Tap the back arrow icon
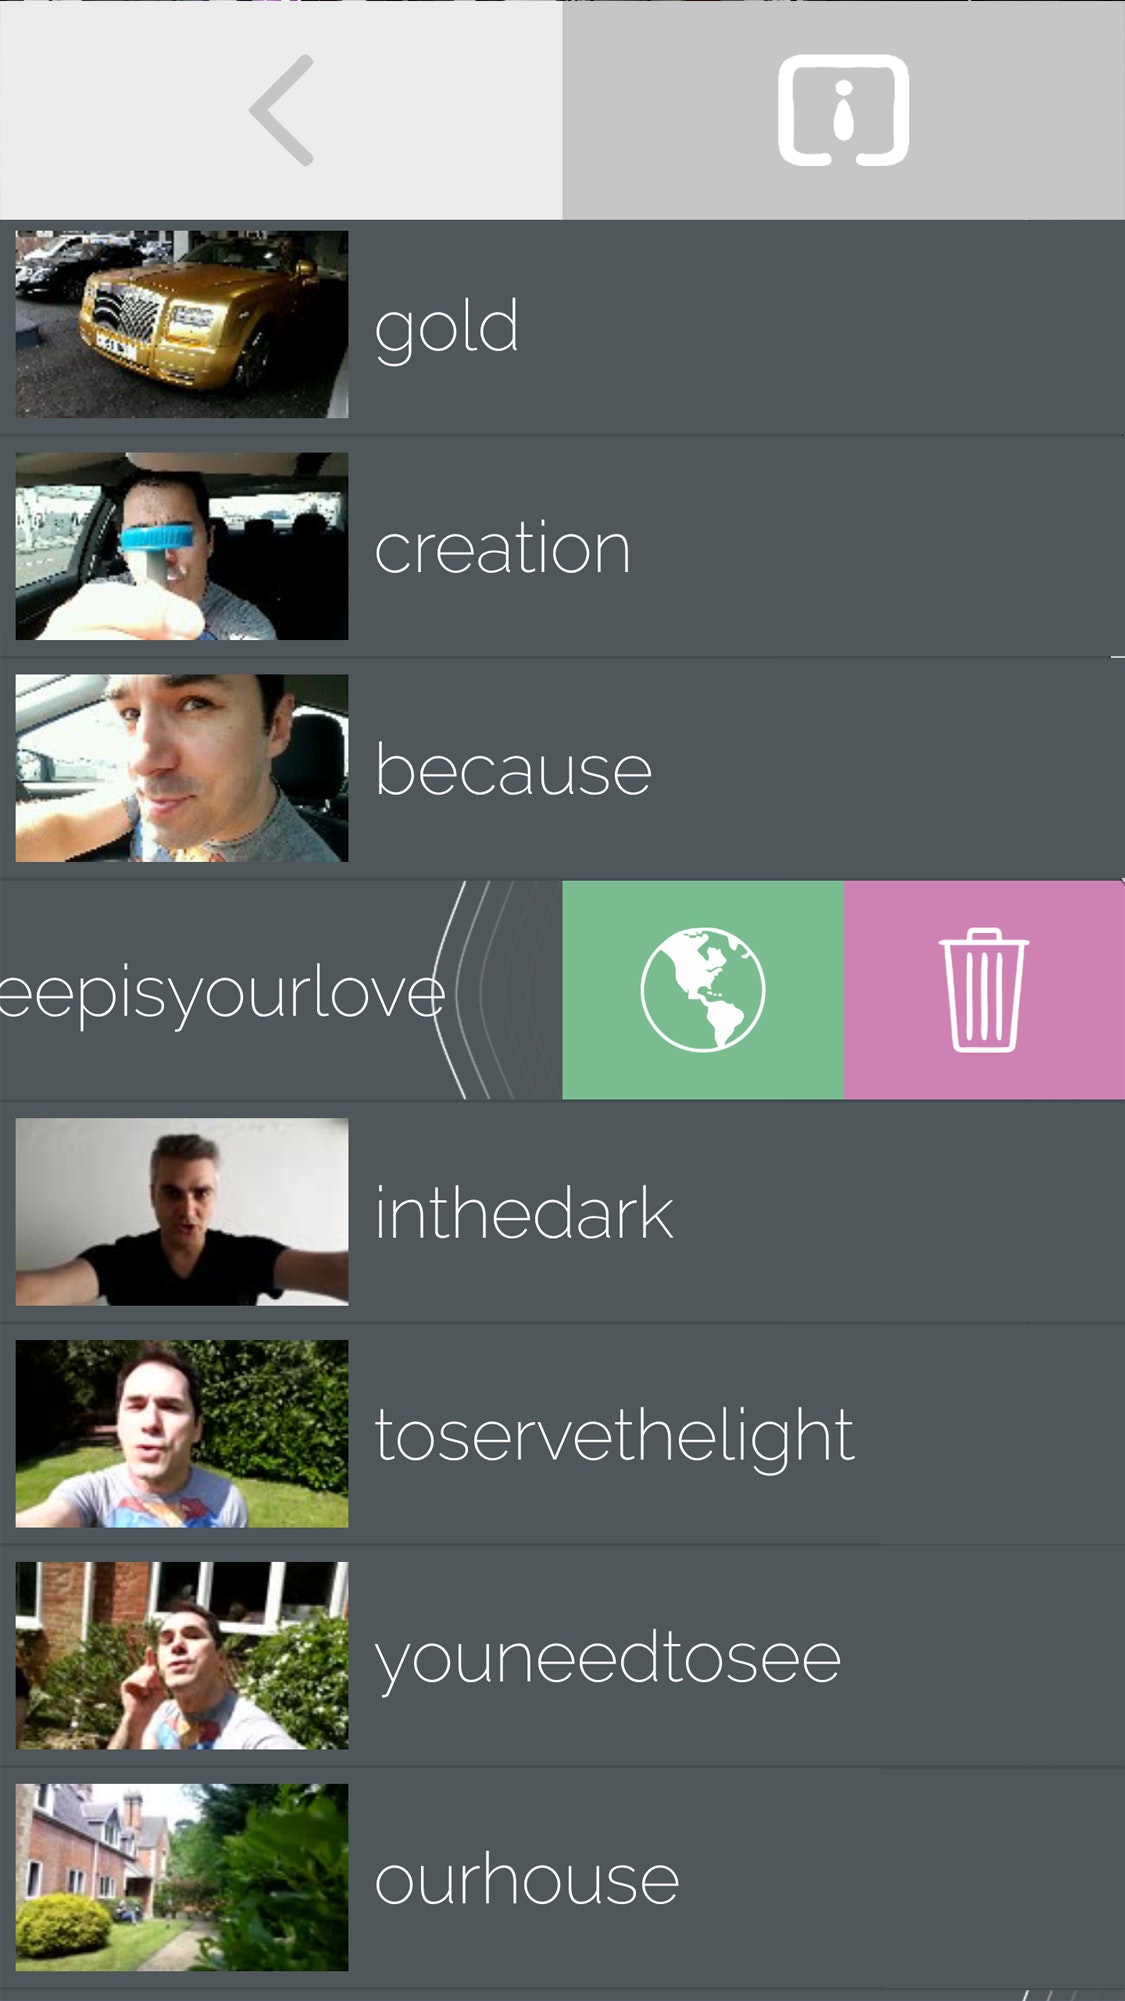The width and height of the screenshot is (1125, 2001). click(x=281, y=110)
